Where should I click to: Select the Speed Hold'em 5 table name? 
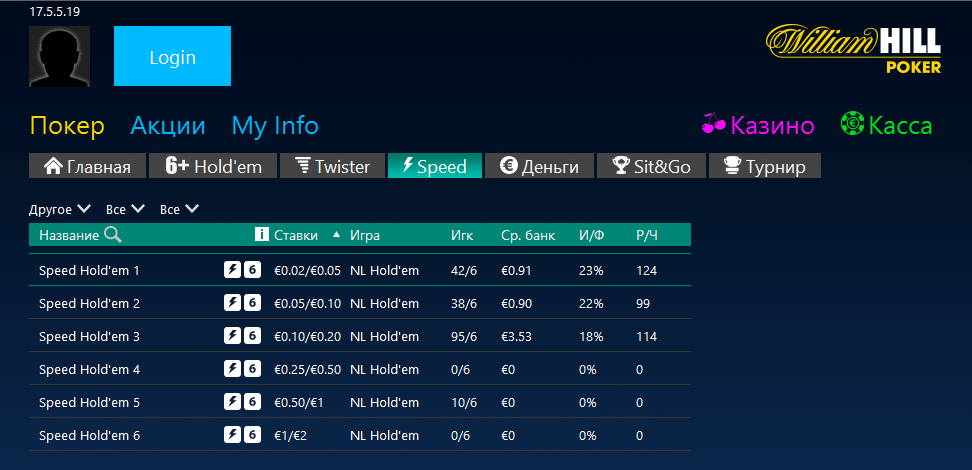coord(89,402)
